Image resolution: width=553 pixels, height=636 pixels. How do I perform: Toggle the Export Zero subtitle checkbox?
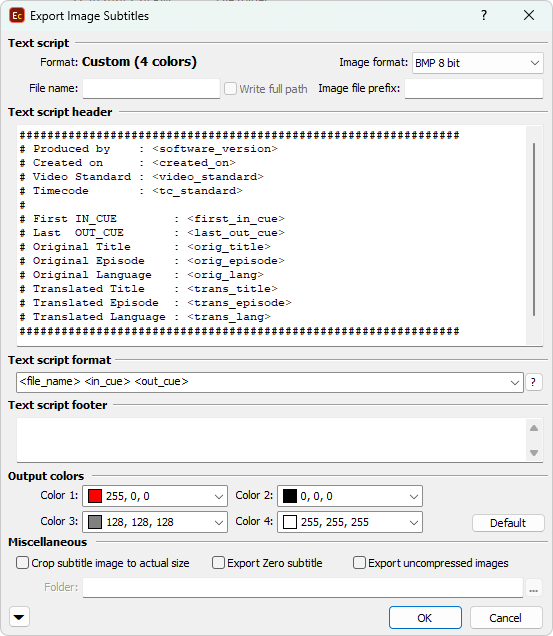(218, 563)
